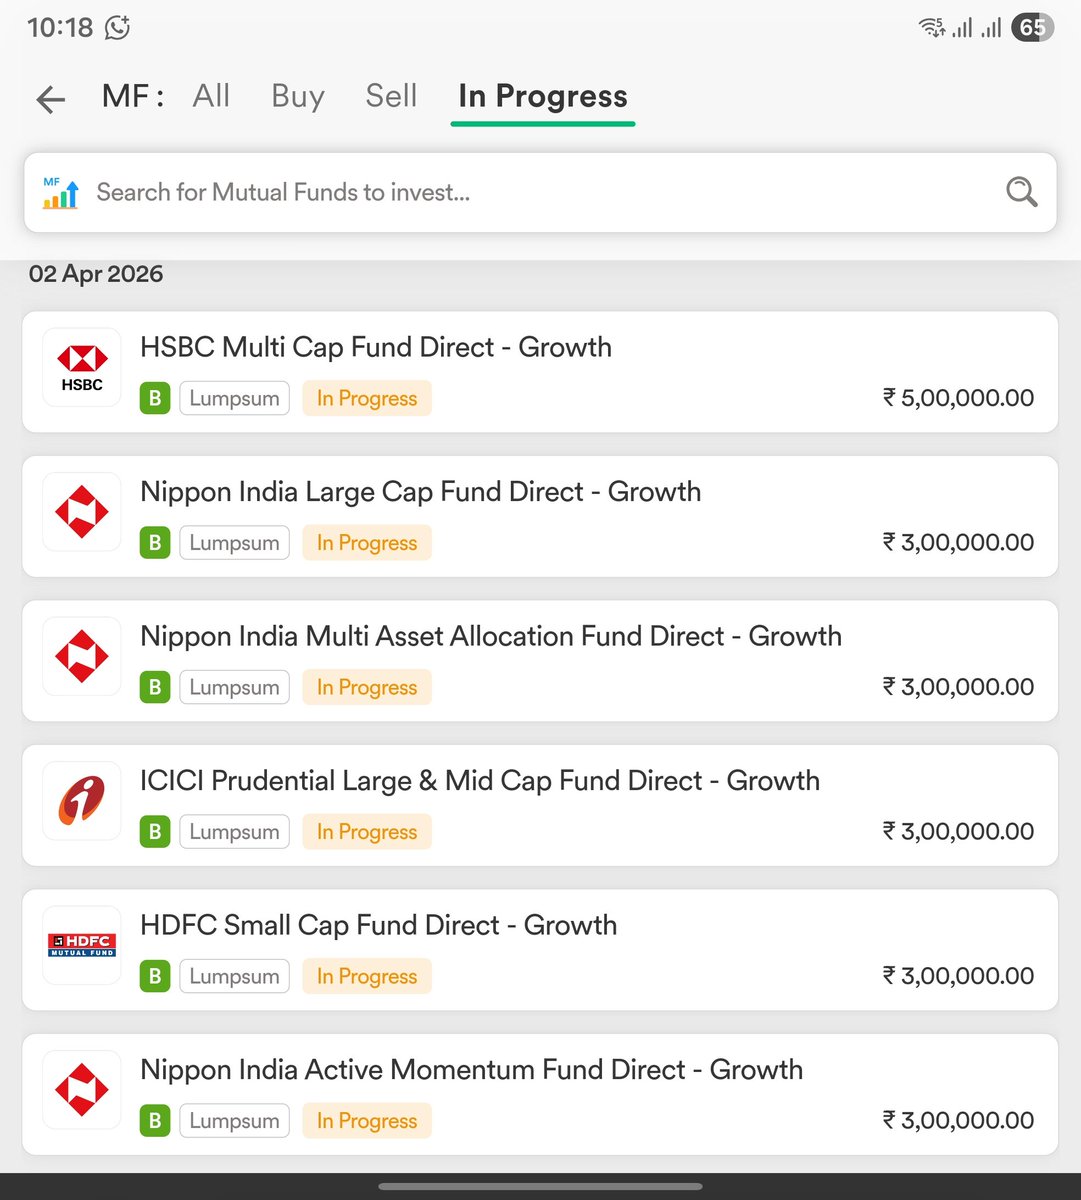The height and width of the screenshot is (1200, 1081).
Task: Tap the ICICI Prudential fund logo
Action: coord(82,801)
